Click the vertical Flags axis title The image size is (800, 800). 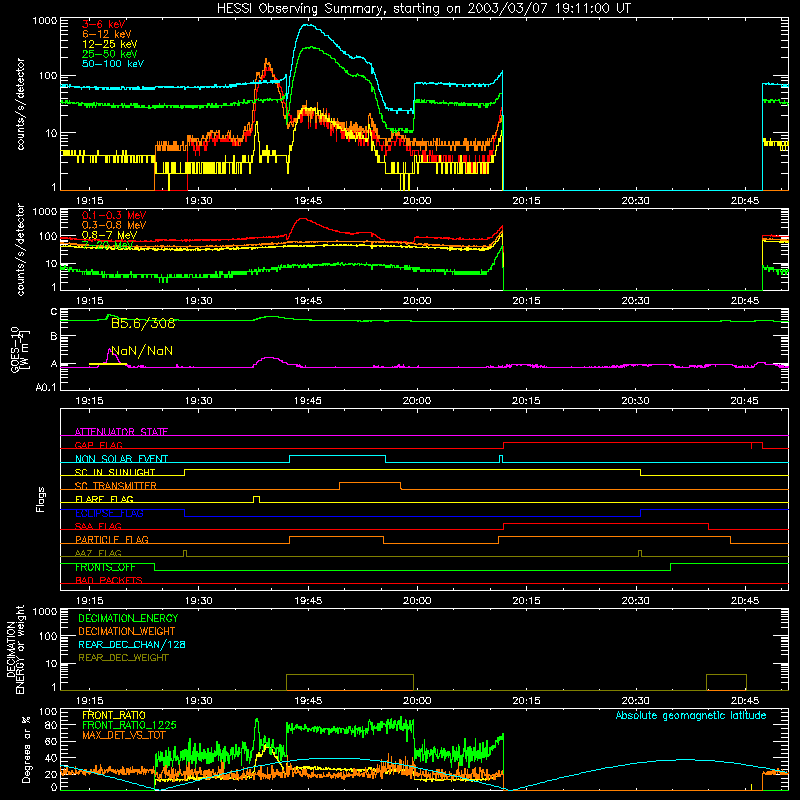point(40,499)
